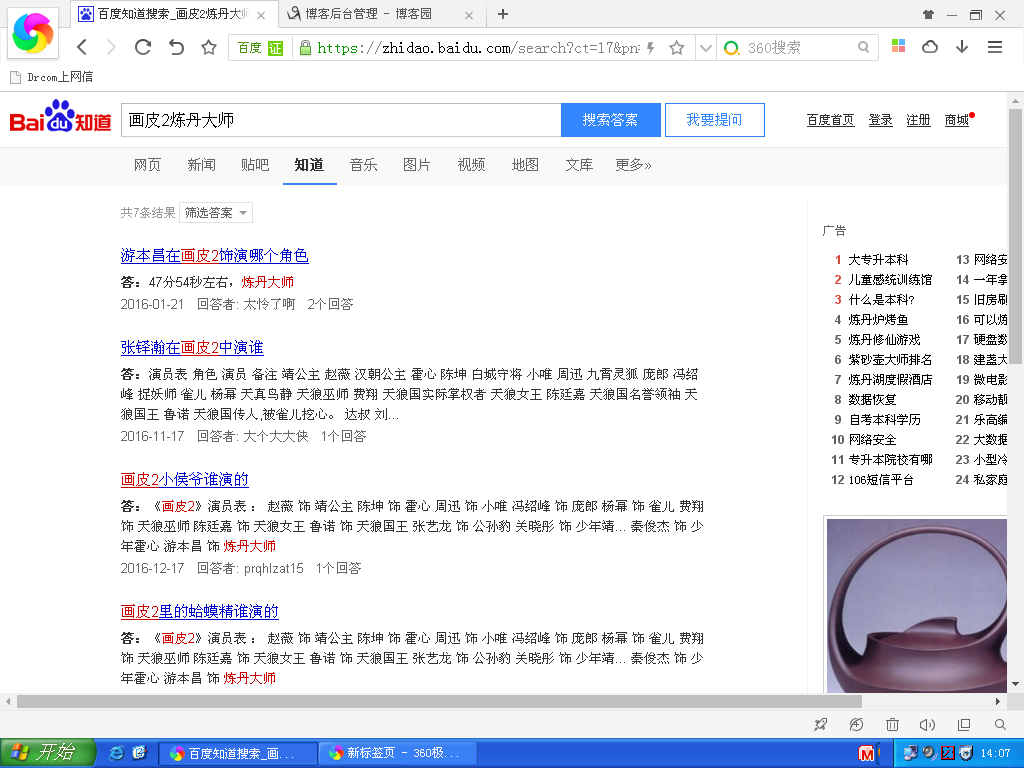Open address bar dropdown arrow
Screen dimensions: 1024x768
pyautogui.click(x=705, y=48)
